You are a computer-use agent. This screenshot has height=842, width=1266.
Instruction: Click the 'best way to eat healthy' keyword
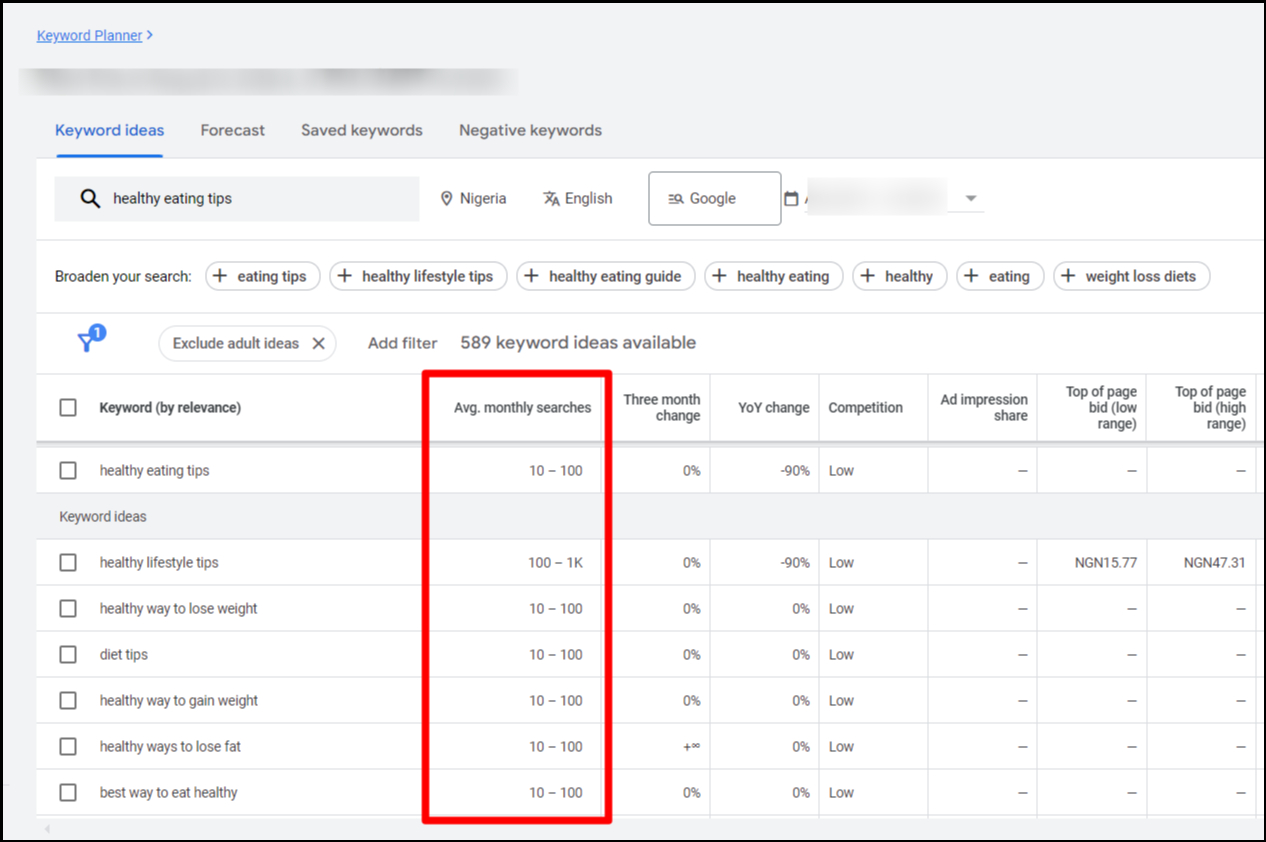pos(169,792)
